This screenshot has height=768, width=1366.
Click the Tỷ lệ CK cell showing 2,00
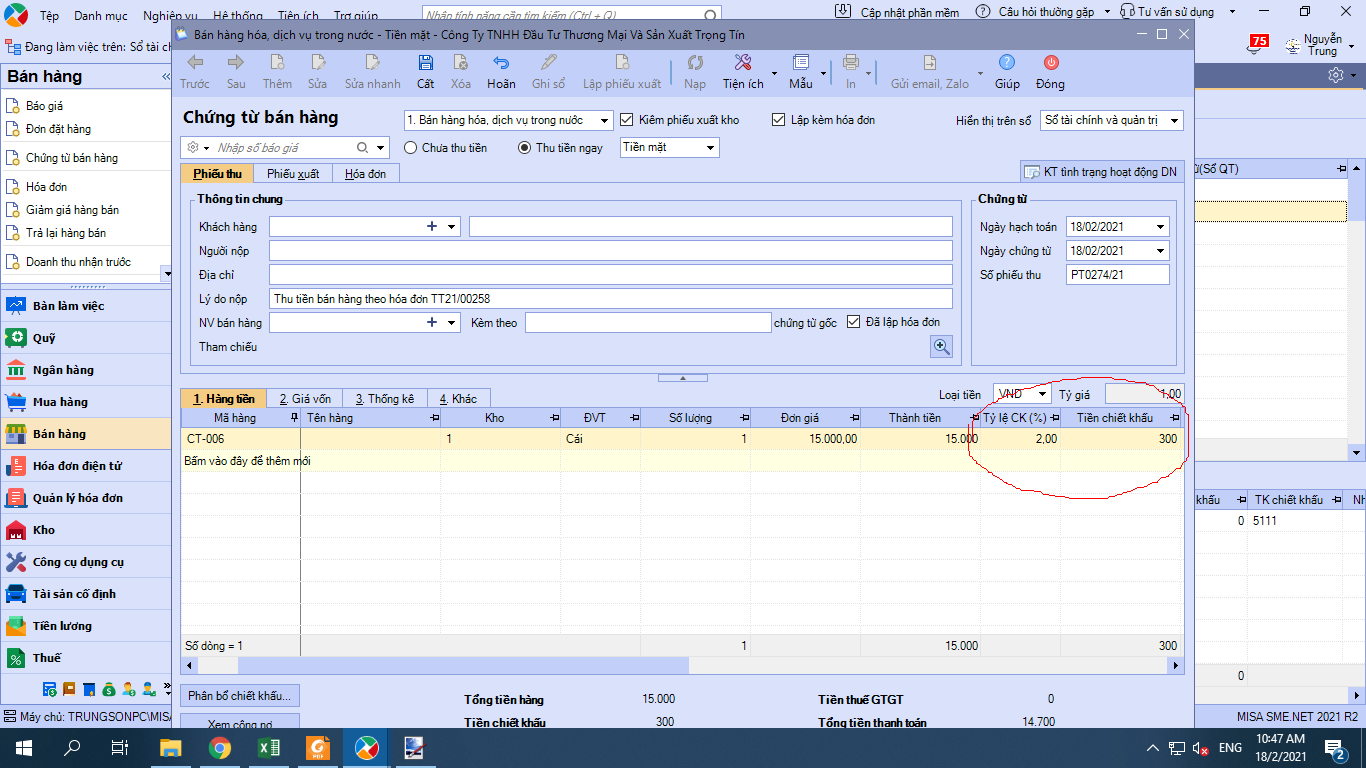(x=1021, y=439)
